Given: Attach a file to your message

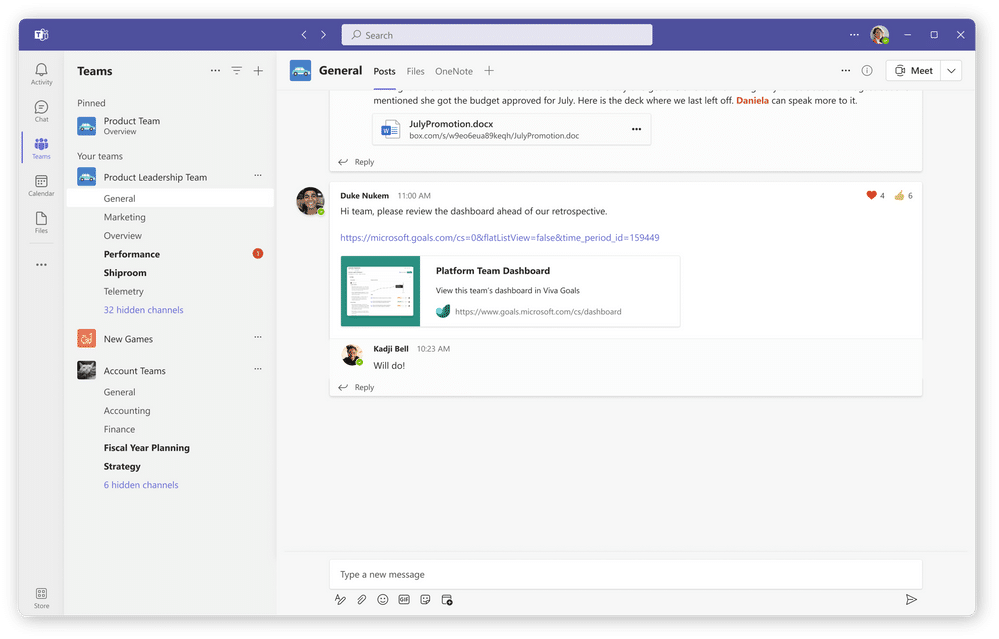Looking at the screenshot, I should 361,599.
